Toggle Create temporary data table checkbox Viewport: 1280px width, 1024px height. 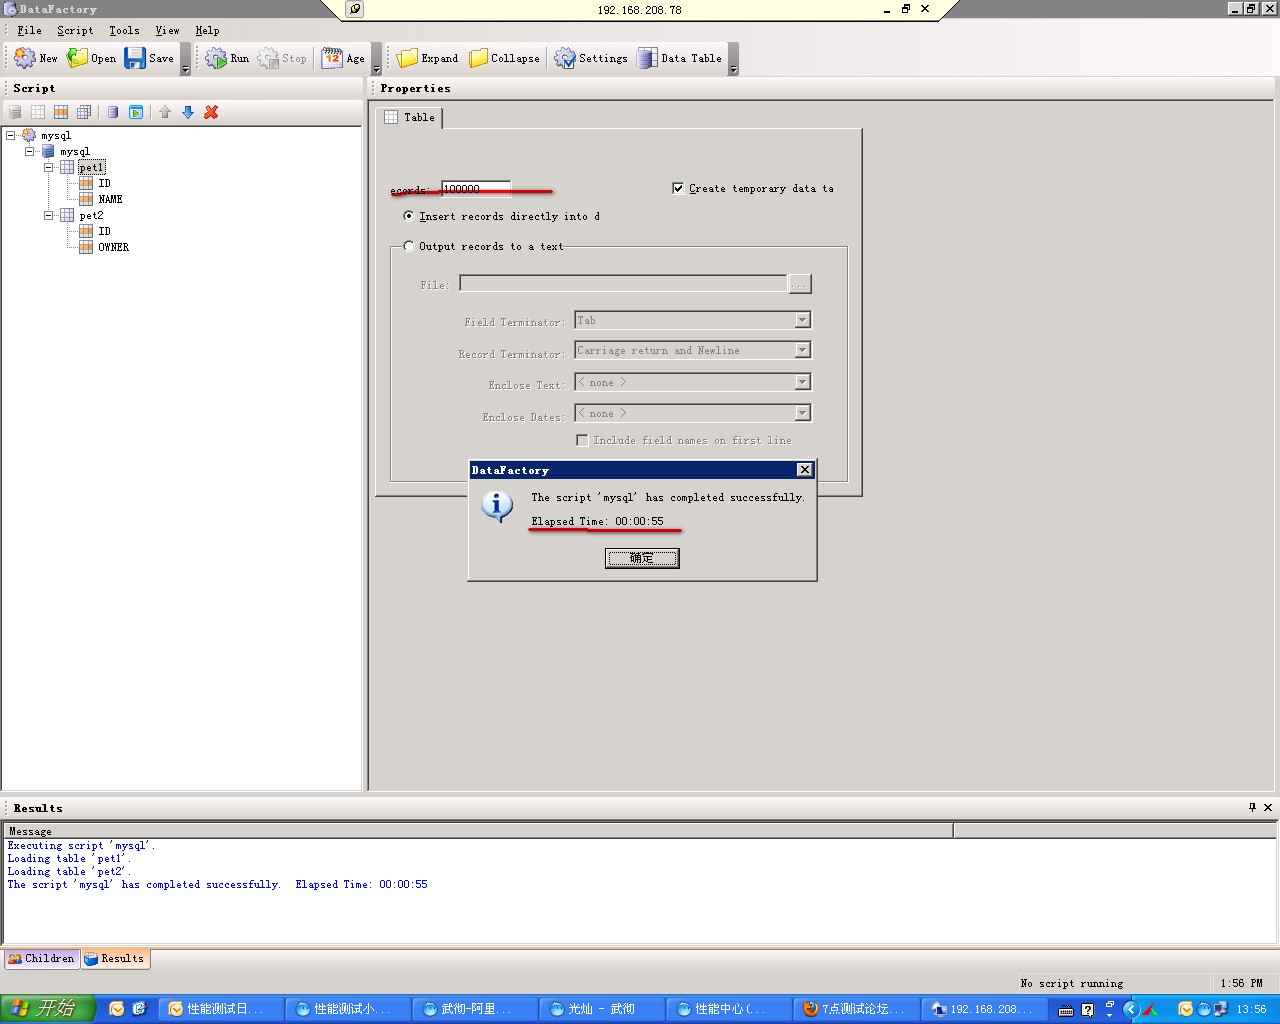[x=678, y=188]
